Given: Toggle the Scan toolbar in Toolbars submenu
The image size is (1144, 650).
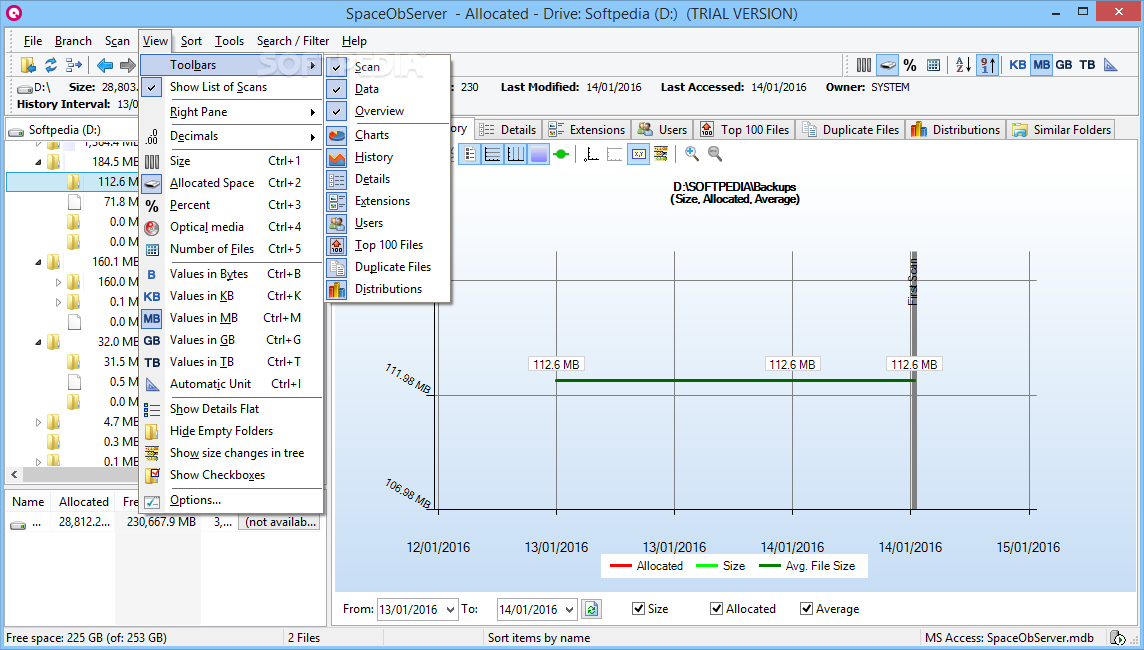Looking at the screenshot, I should [x=388, y=67].
